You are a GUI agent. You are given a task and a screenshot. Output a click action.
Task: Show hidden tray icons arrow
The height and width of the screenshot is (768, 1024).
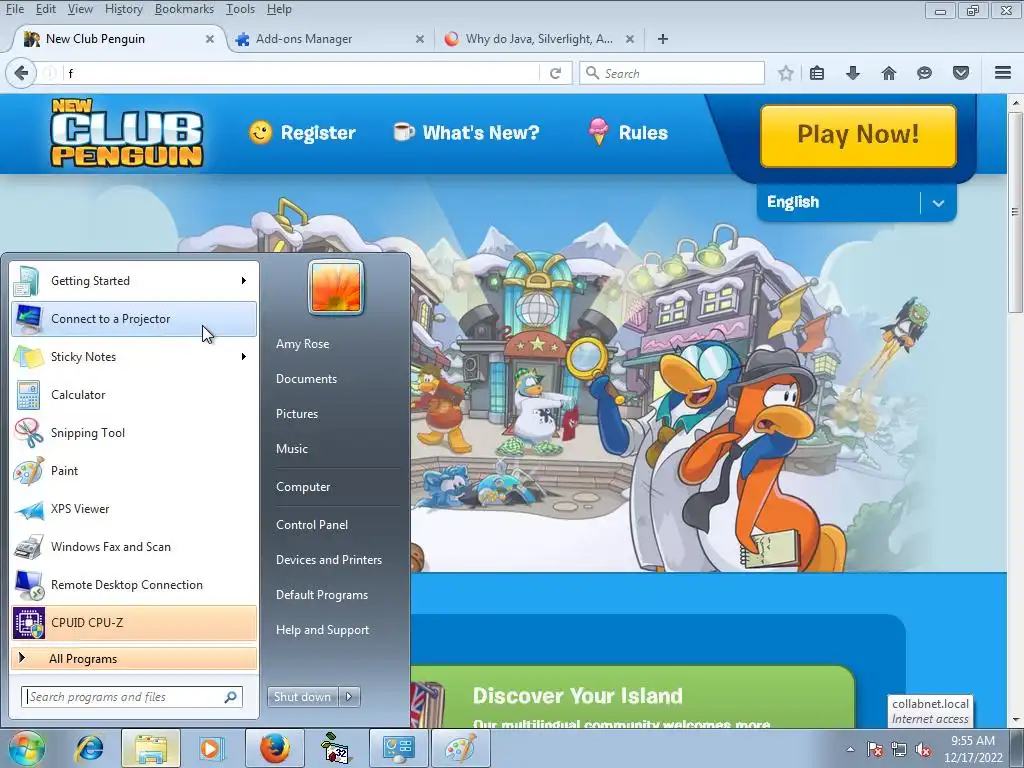[x=850, y=749]
